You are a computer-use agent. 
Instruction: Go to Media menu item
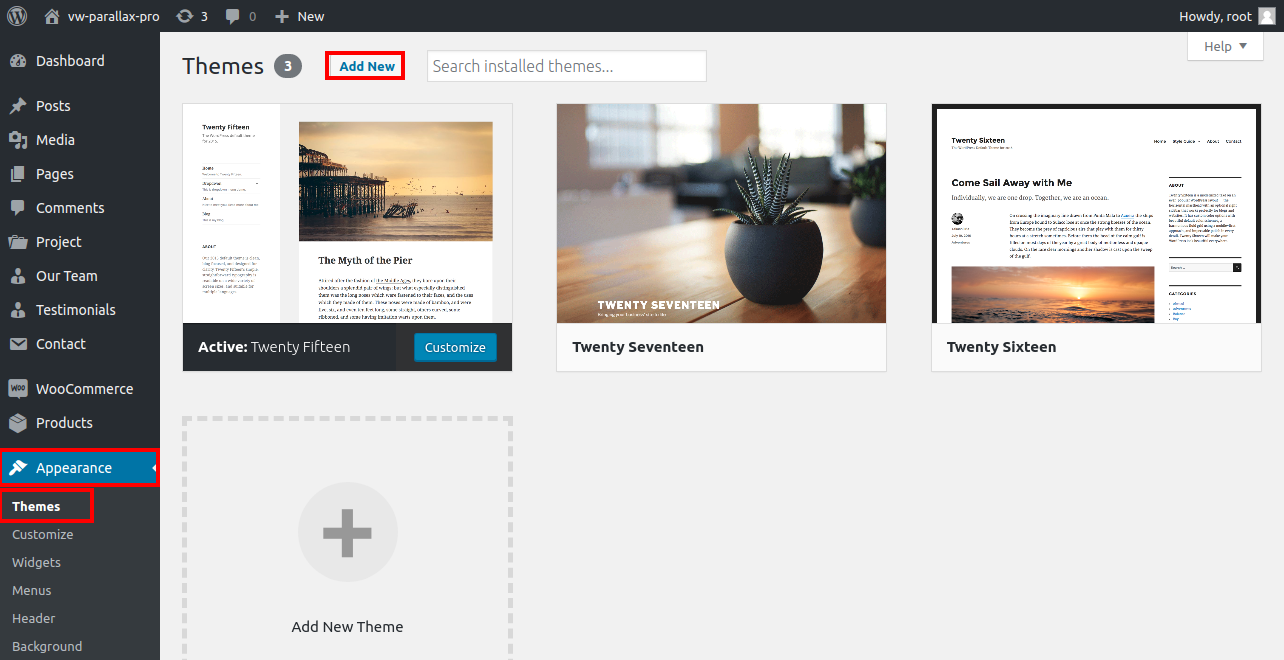coord(80,140)
